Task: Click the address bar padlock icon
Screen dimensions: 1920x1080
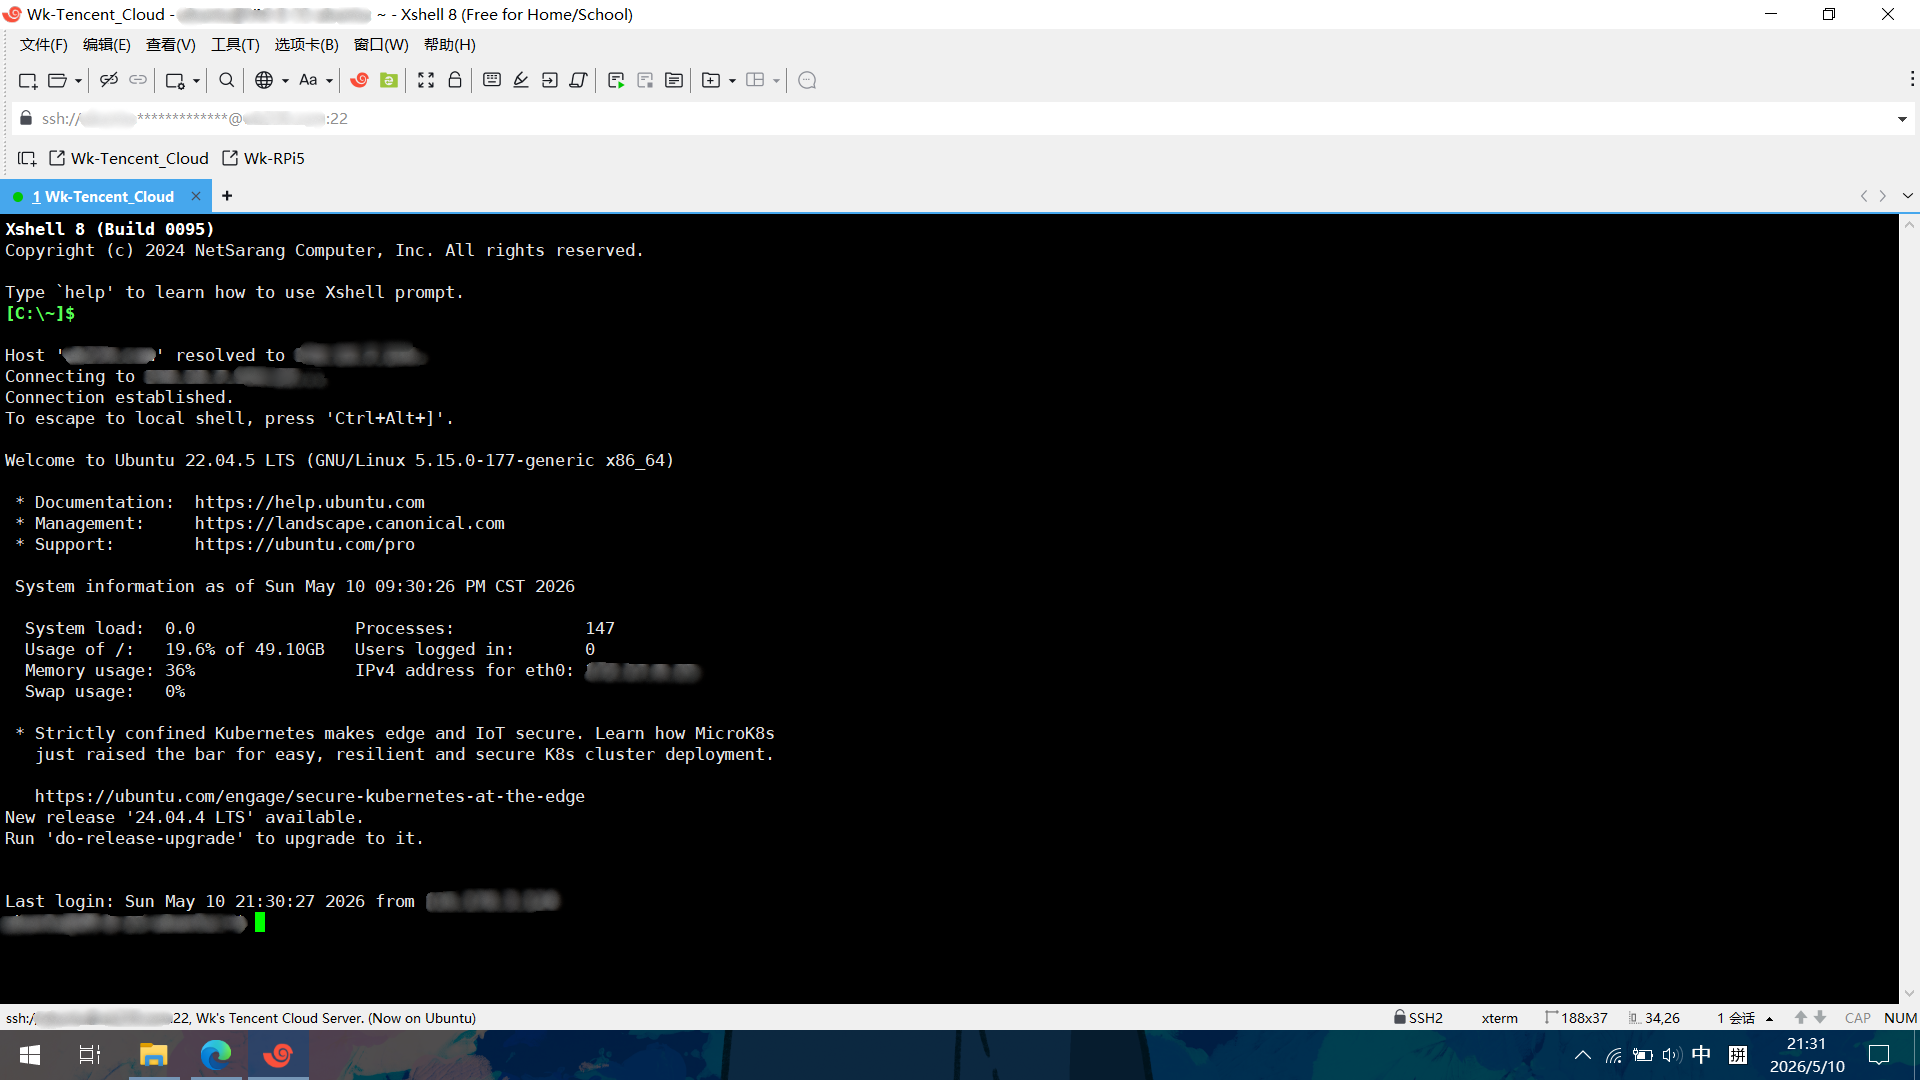Action: [26, 118]
